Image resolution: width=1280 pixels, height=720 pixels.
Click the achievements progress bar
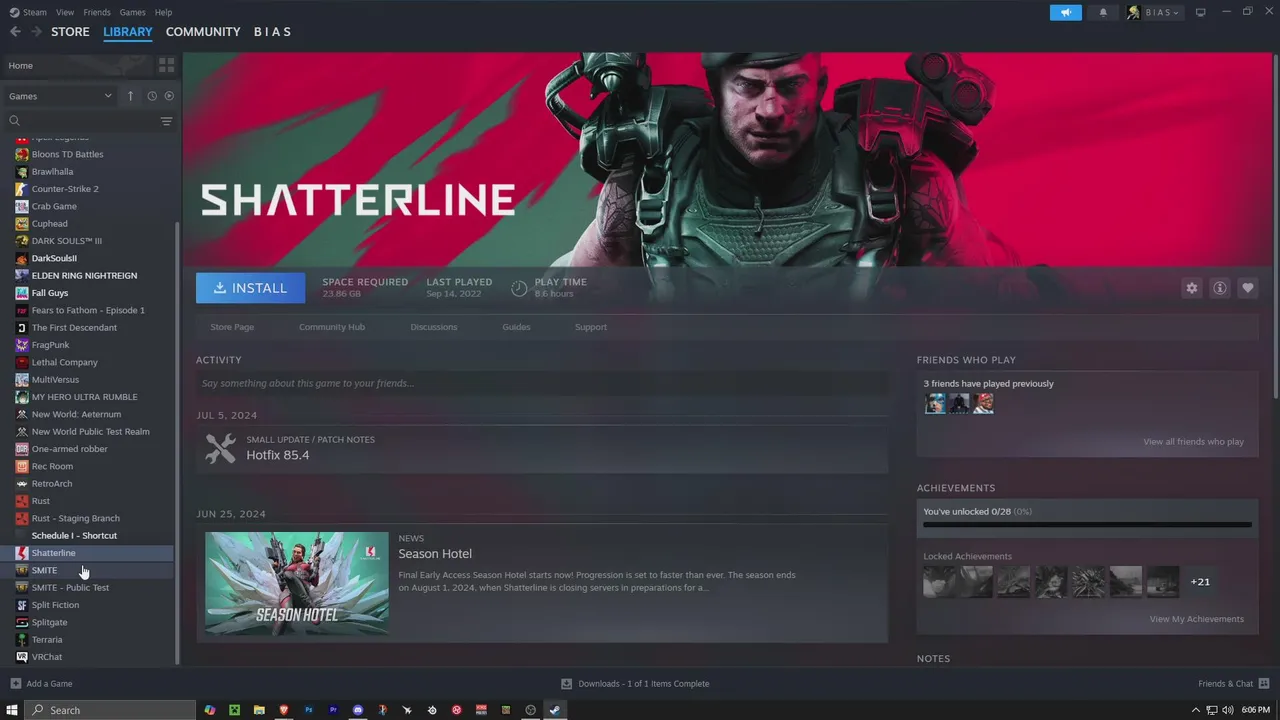pyautogui.click(x=1087, y=524)
